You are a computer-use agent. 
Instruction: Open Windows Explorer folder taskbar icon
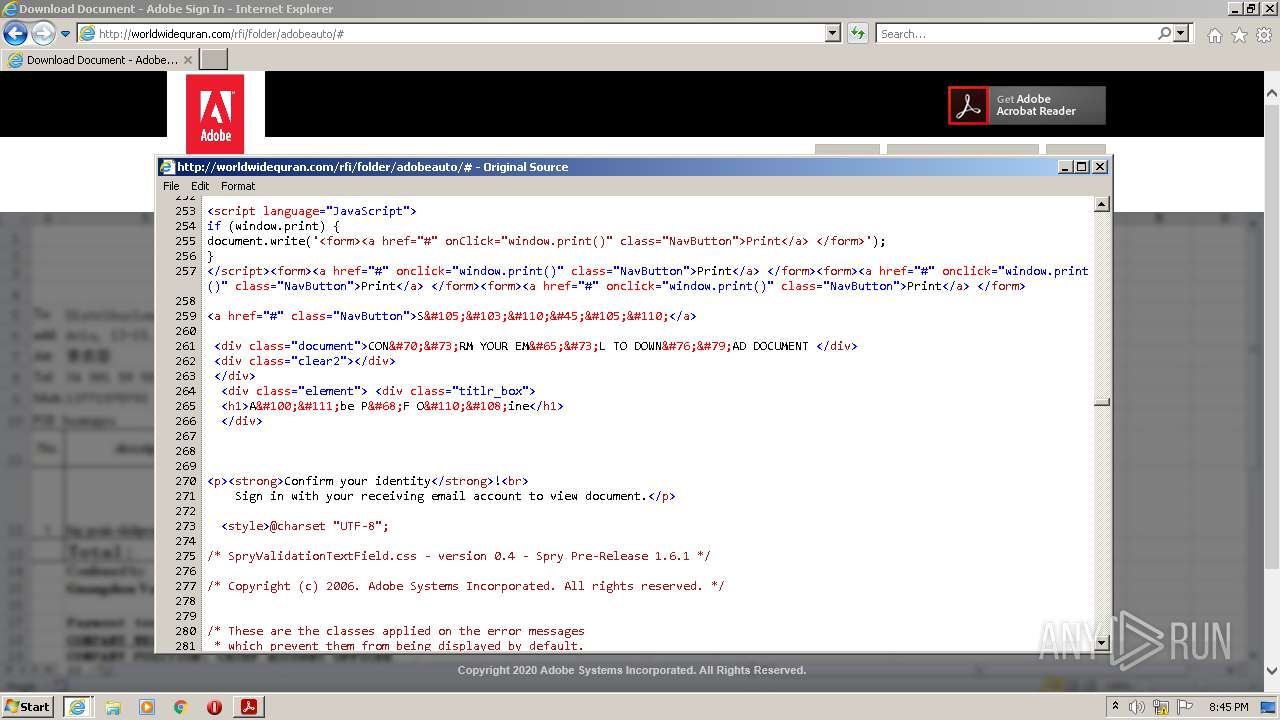tap(113, 707)
